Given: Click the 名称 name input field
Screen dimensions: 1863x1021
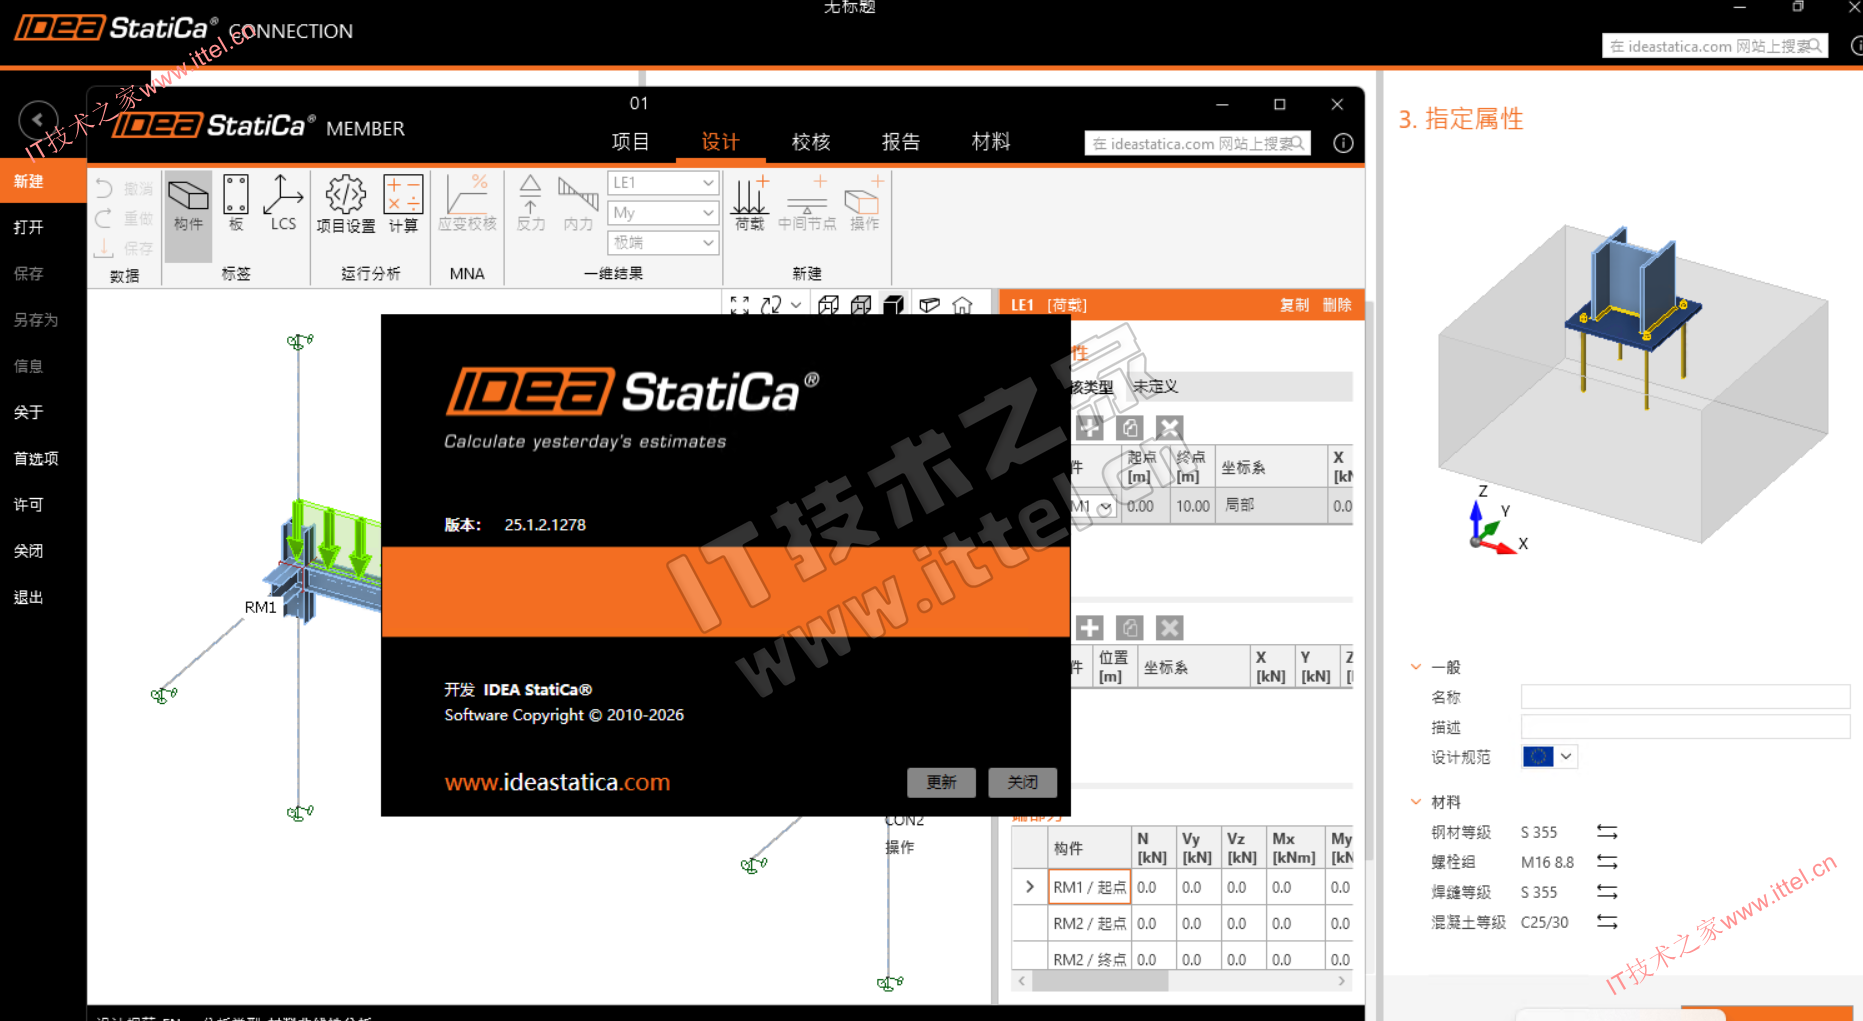Looking at the screenshot, I should click(1685, 697).
